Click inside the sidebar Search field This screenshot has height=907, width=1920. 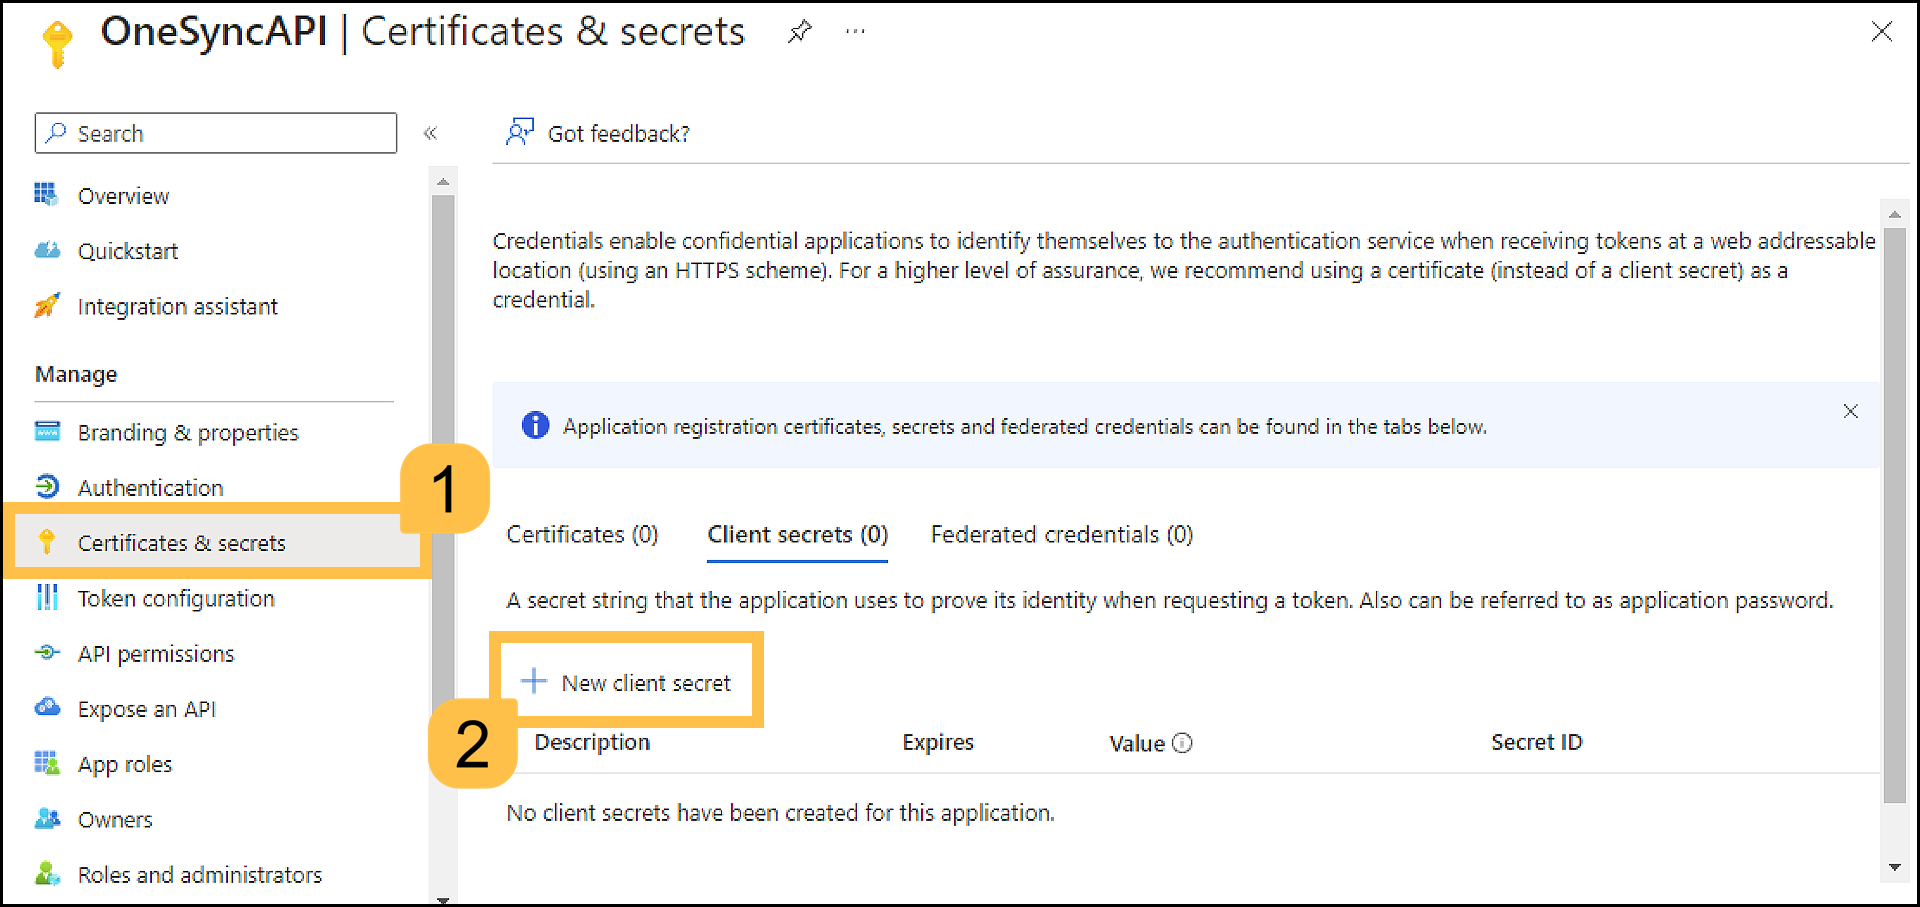[215, 132]
